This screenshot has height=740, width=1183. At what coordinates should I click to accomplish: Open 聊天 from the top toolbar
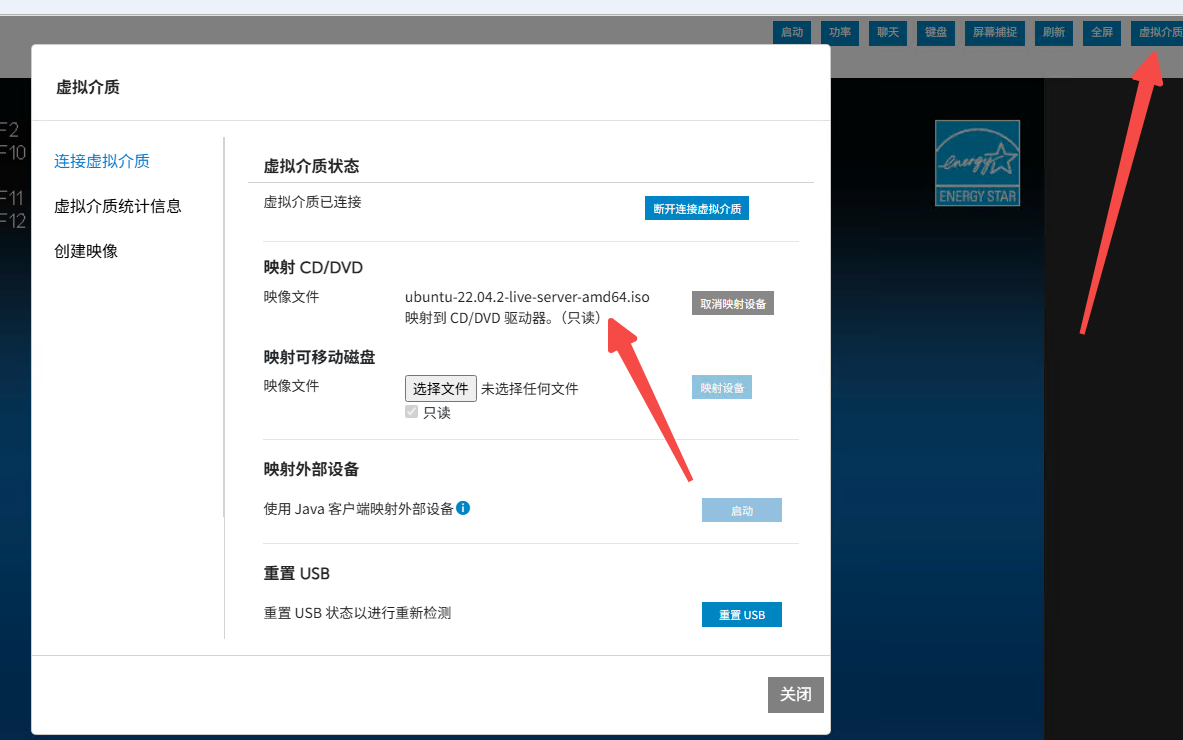click(888, 32)
